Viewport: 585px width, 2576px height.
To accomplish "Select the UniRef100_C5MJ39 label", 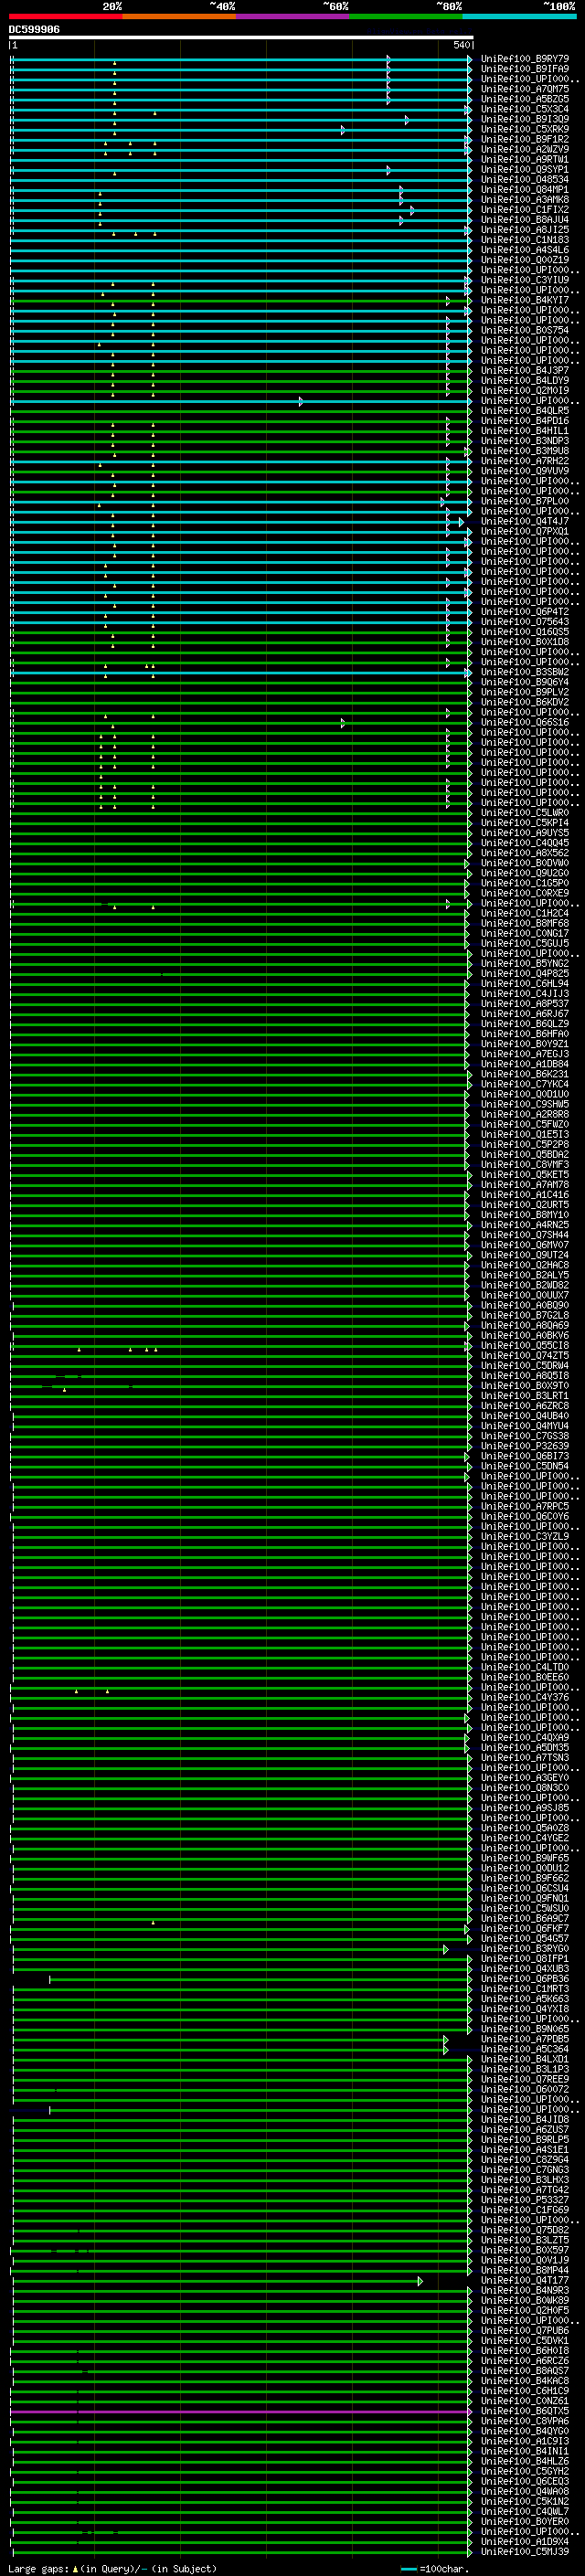I will coord(525,2553).
